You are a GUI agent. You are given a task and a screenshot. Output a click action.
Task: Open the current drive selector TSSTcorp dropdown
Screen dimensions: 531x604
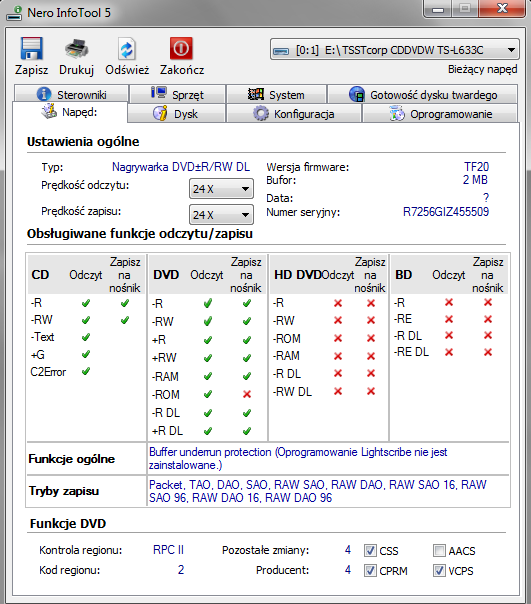[x=395, y=50]
